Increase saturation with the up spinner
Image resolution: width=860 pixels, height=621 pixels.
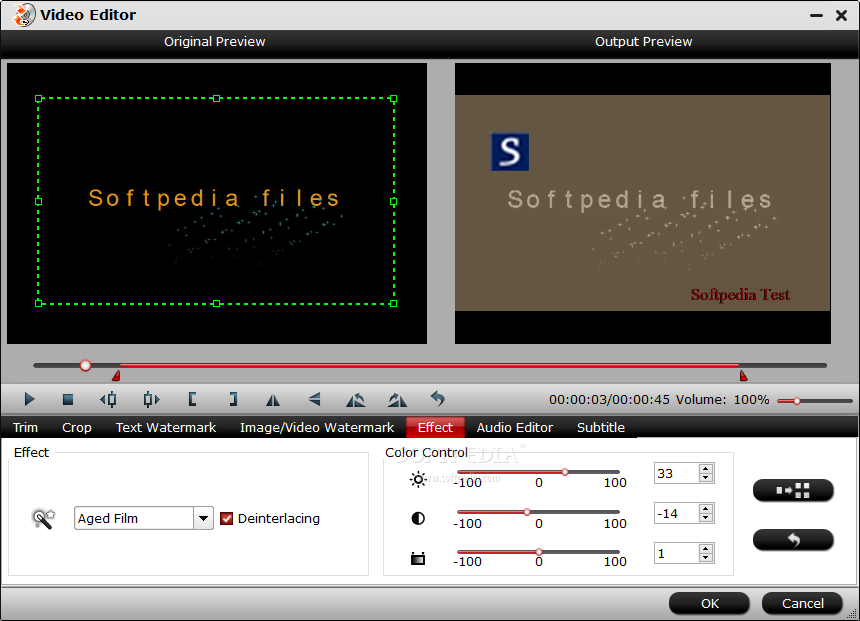706,549
